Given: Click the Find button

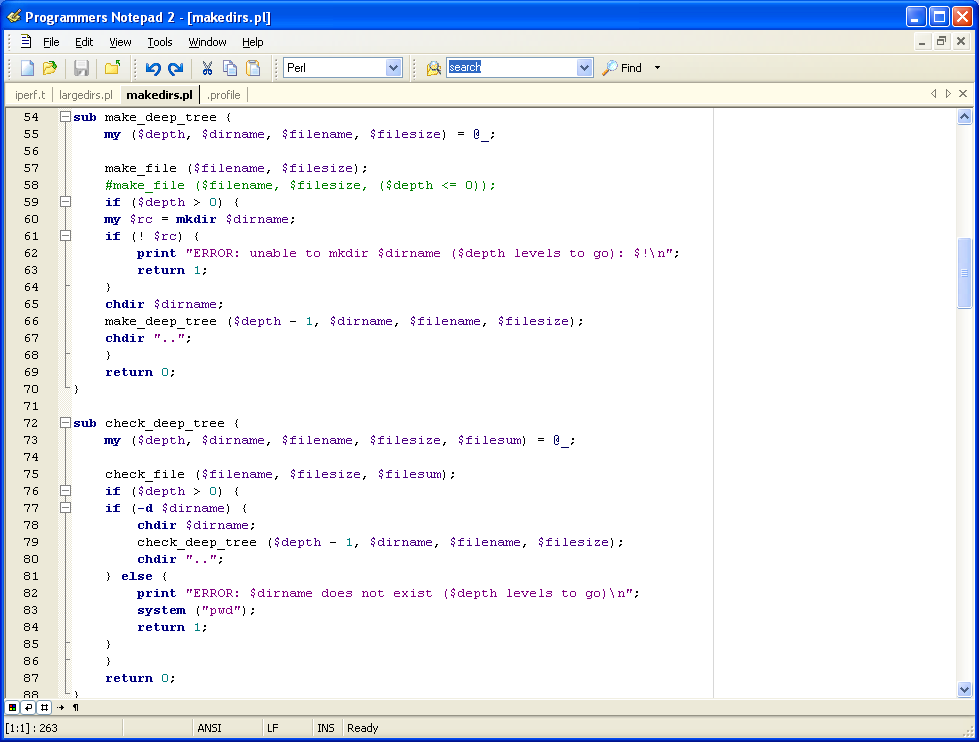Looking at the screenshot, I should tap(622, 67).
